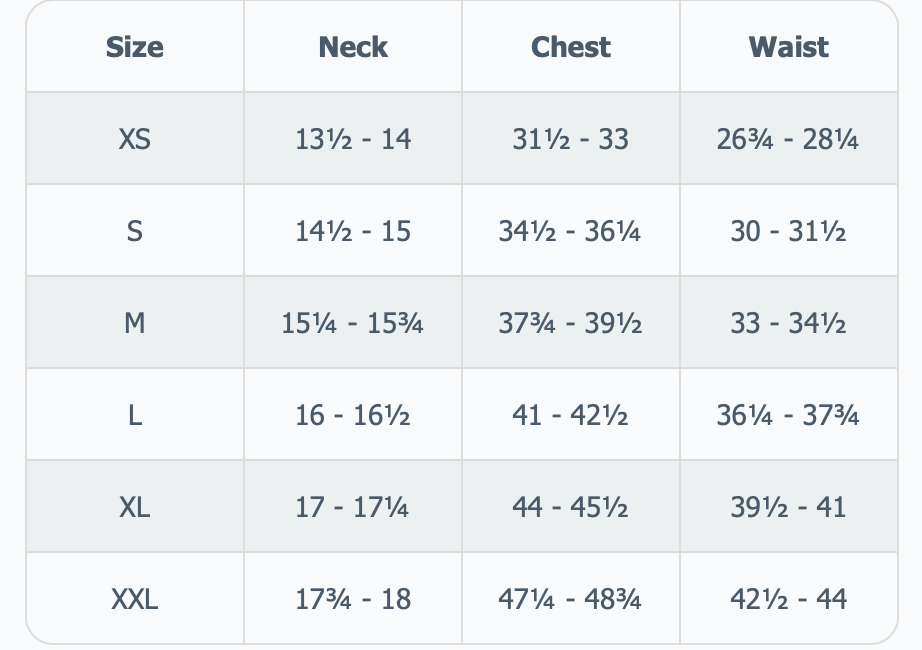Click neck value 13½ - 14
The height and width of the screenshot is (650, 922).
(353, 139)
